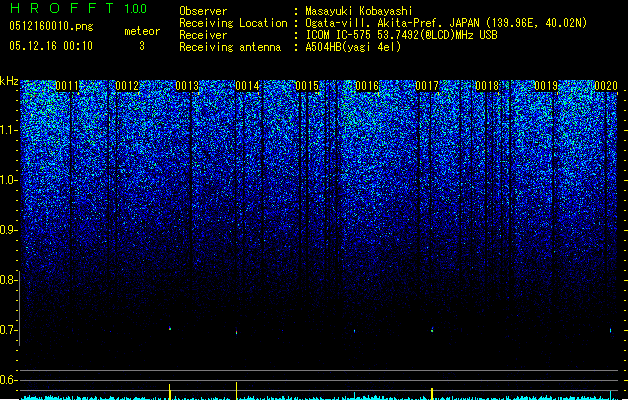
Task: Click the 0015 time marker
Action: coord(307,86)
